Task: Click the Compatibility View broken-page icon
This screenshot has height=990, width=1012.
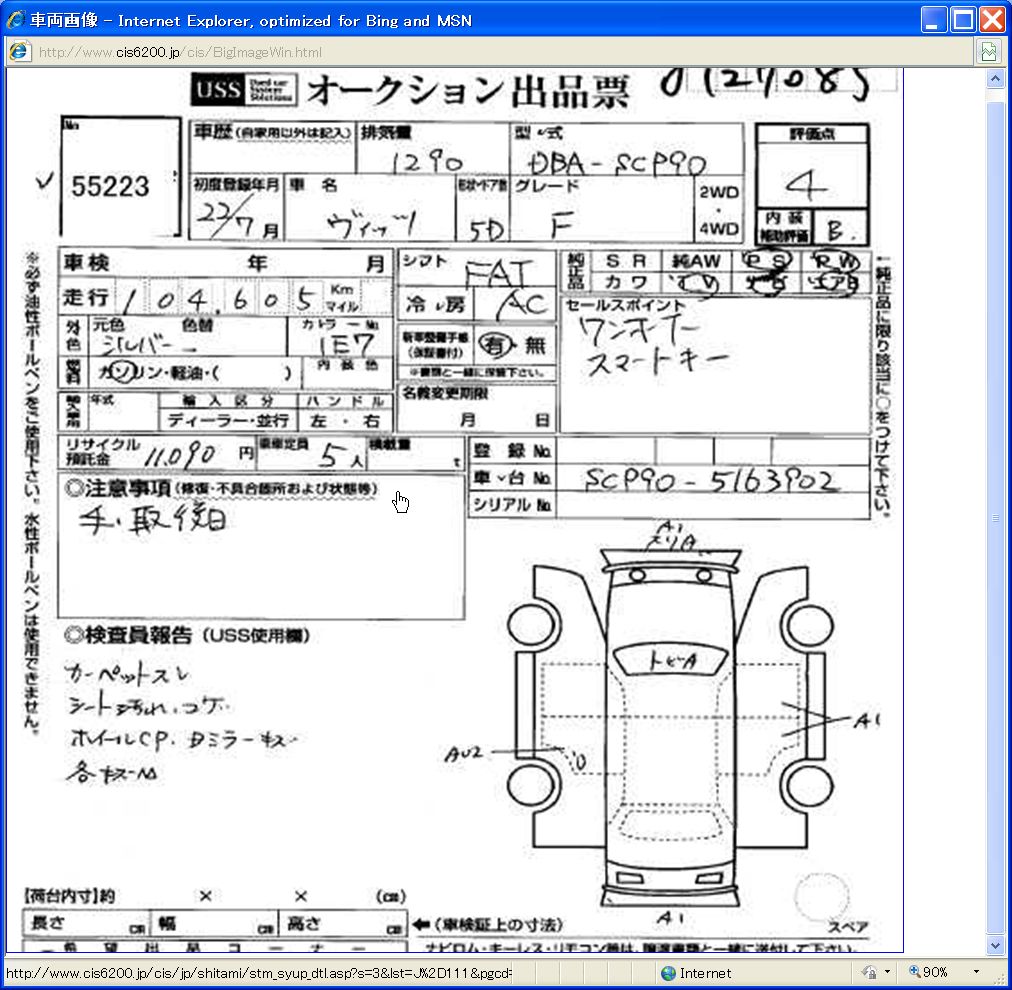Action: click(x=989, y=52)
